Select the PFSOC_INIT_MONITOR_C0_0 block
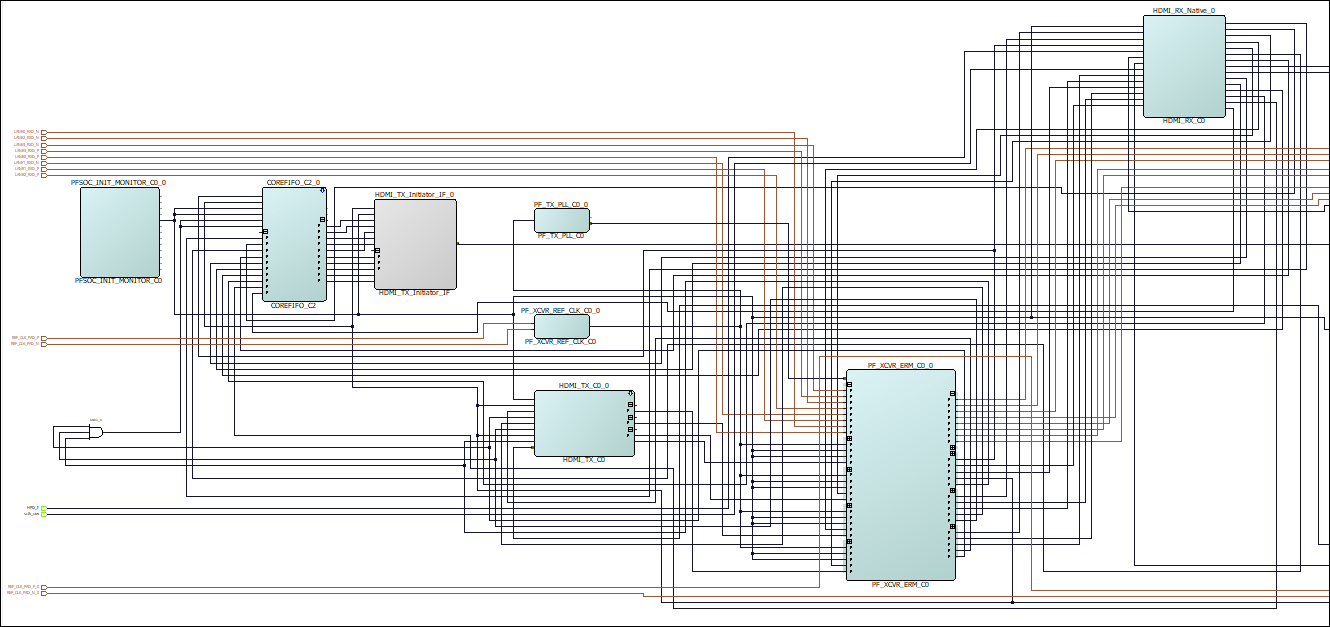Screen dimensions: 1330x627 pos(119,232)
